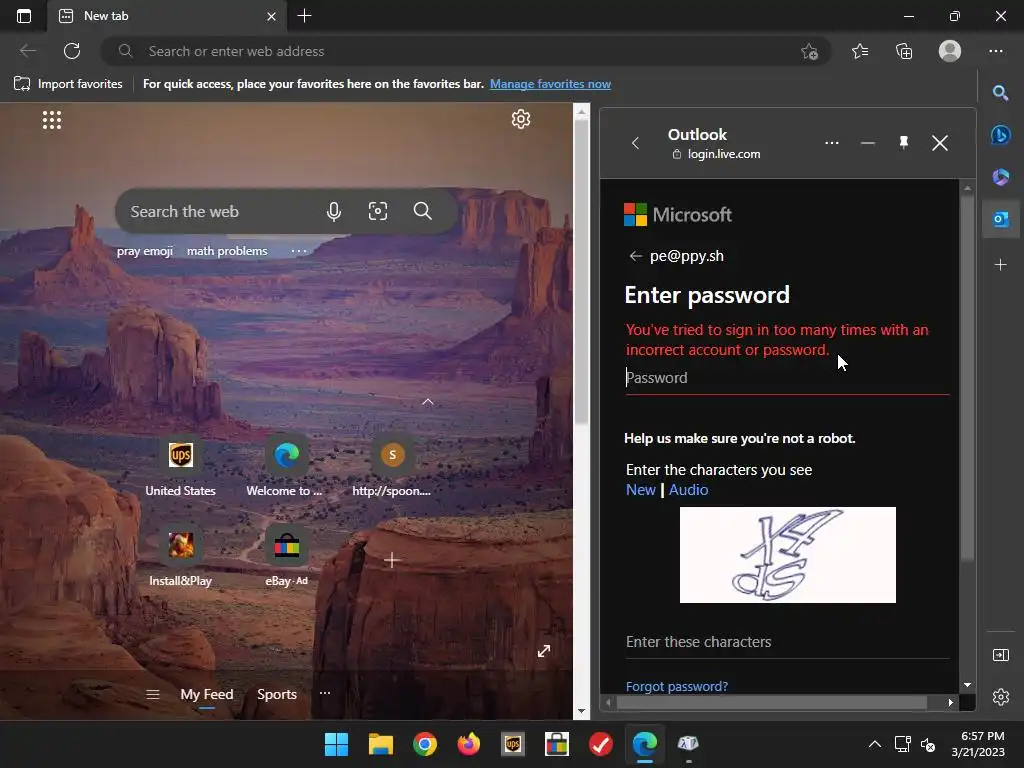This screenshot has height=768, width=1024.
Task: Open the tab actions menu icon
Action: tap(24, 16)
